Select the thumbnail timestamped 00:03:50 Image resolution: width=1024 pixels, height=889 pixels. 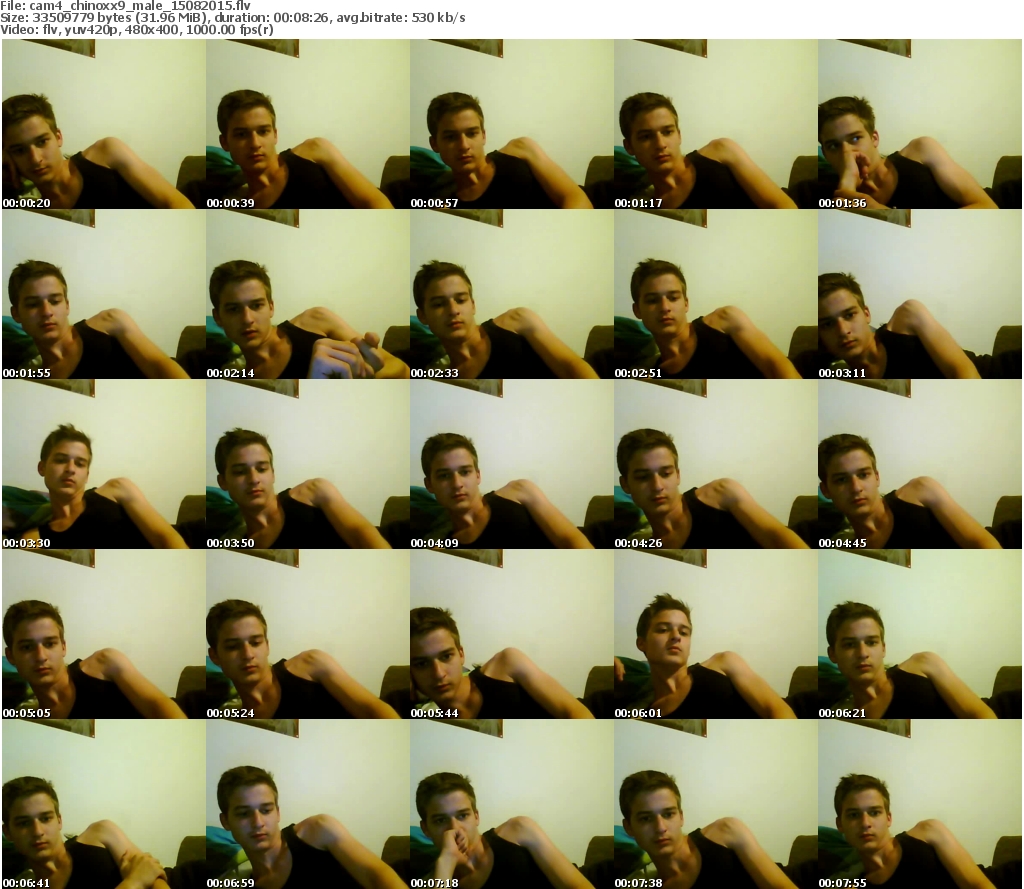click(x=308, y=464)
